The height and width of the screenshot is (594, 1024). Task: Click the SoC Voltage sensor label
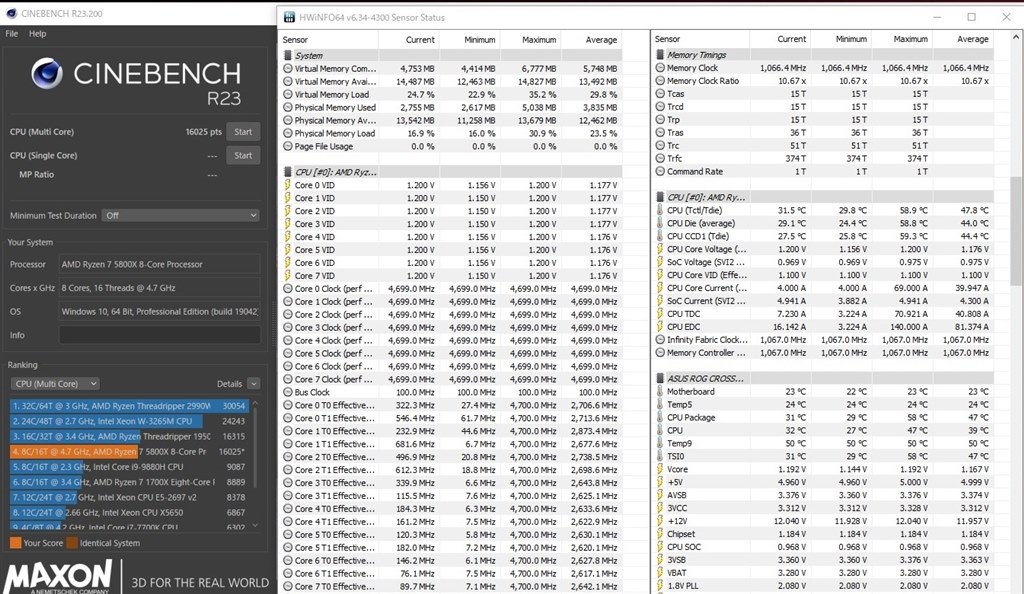(x=706, y=262)
